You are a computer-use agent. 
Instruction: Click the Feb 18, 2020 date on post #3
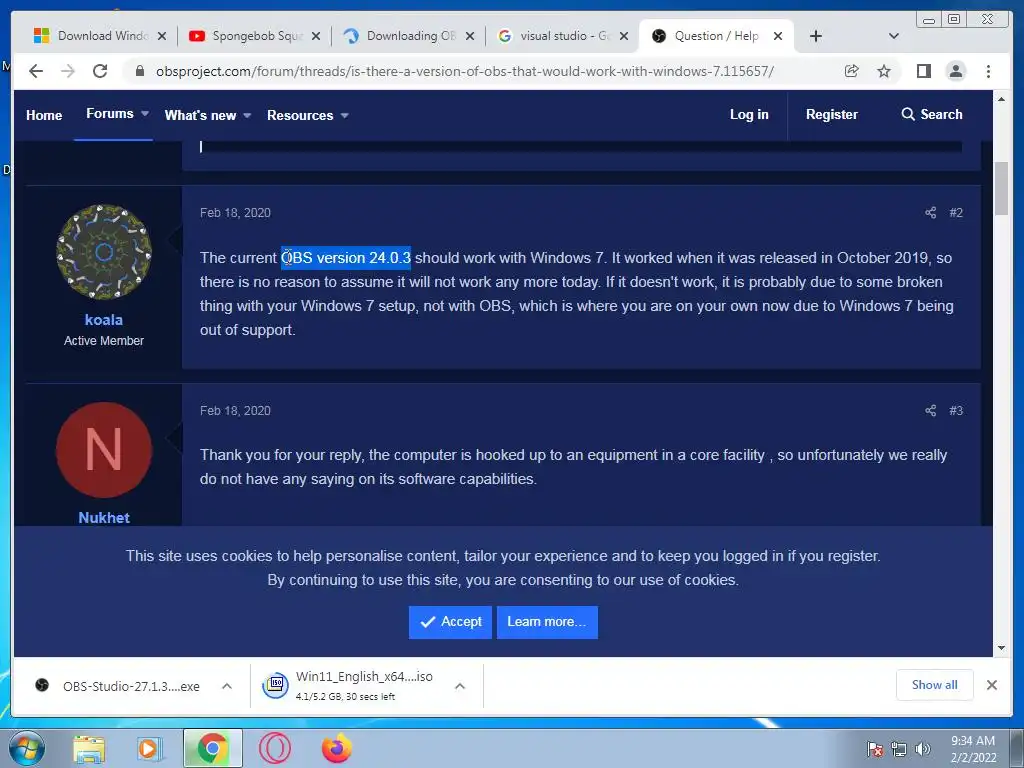click(x=235, y=411)
